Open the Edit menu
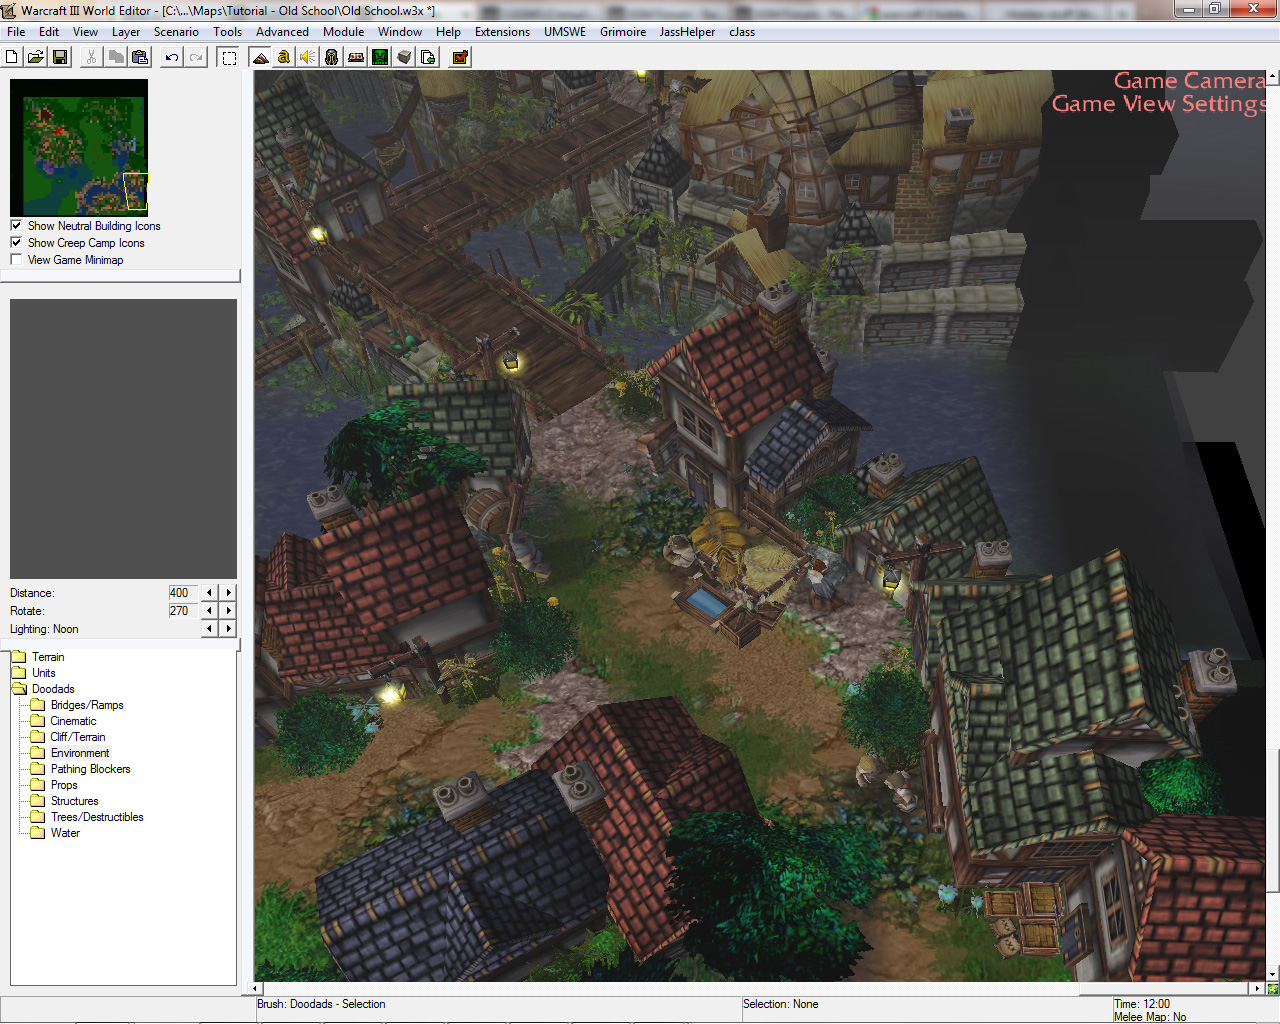The width and height of the screenshot is (1280, 1024). pos(49,32)
